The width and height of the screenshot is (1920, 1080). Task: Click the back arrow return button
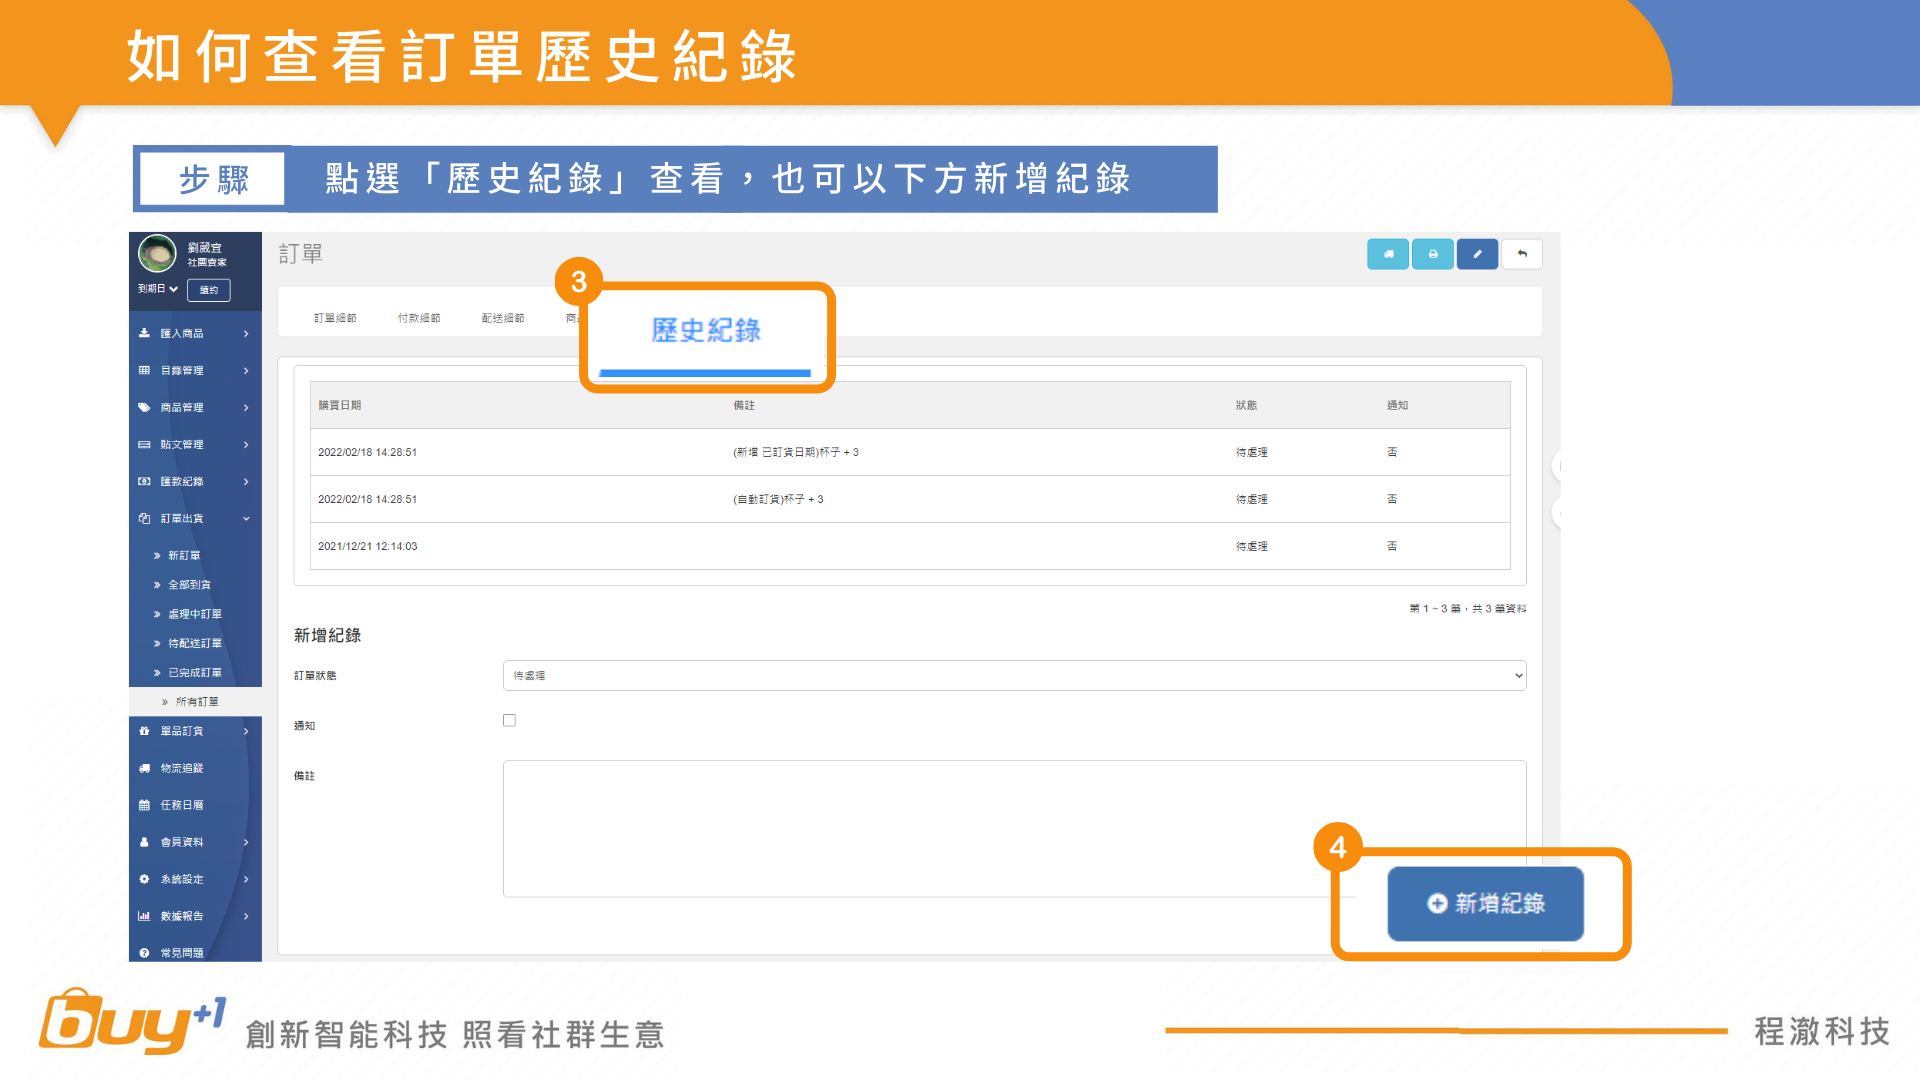click(x=1522, y=254)
